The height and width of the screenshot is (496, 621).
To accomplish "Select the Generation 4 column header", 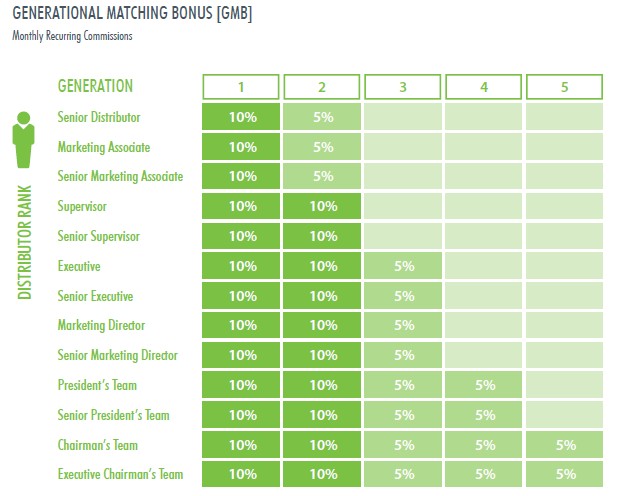I will click(x=484, y=87).
